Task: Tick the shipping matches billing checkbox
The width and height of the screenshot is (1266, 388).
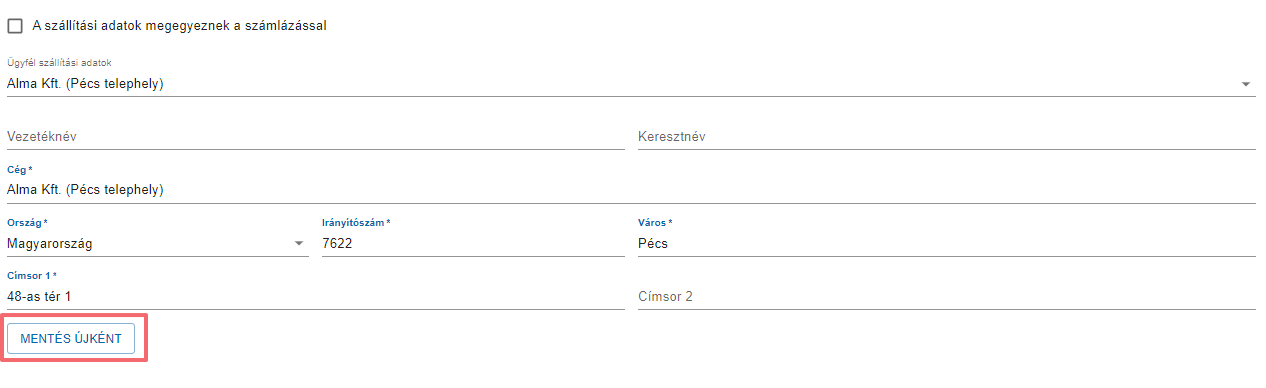Action: 15,26
